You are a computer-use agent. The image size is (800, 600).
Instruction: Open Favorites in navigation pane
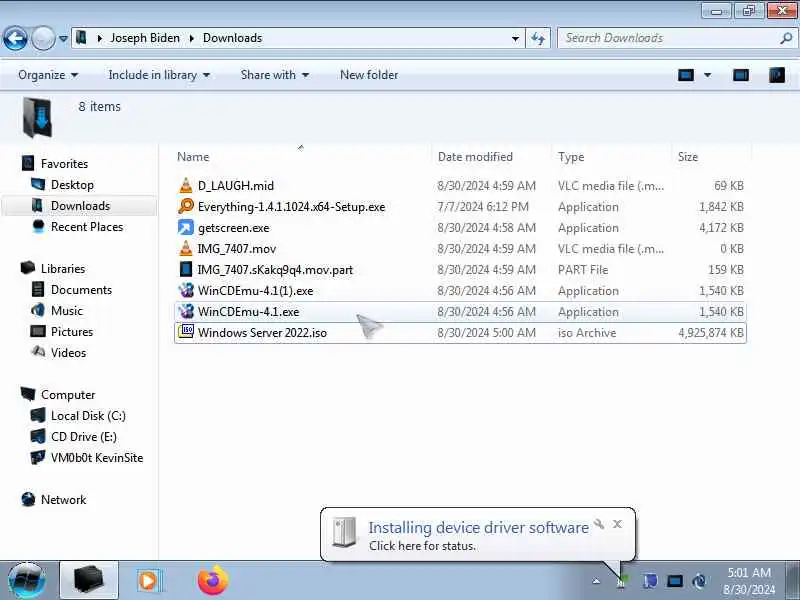64,164
